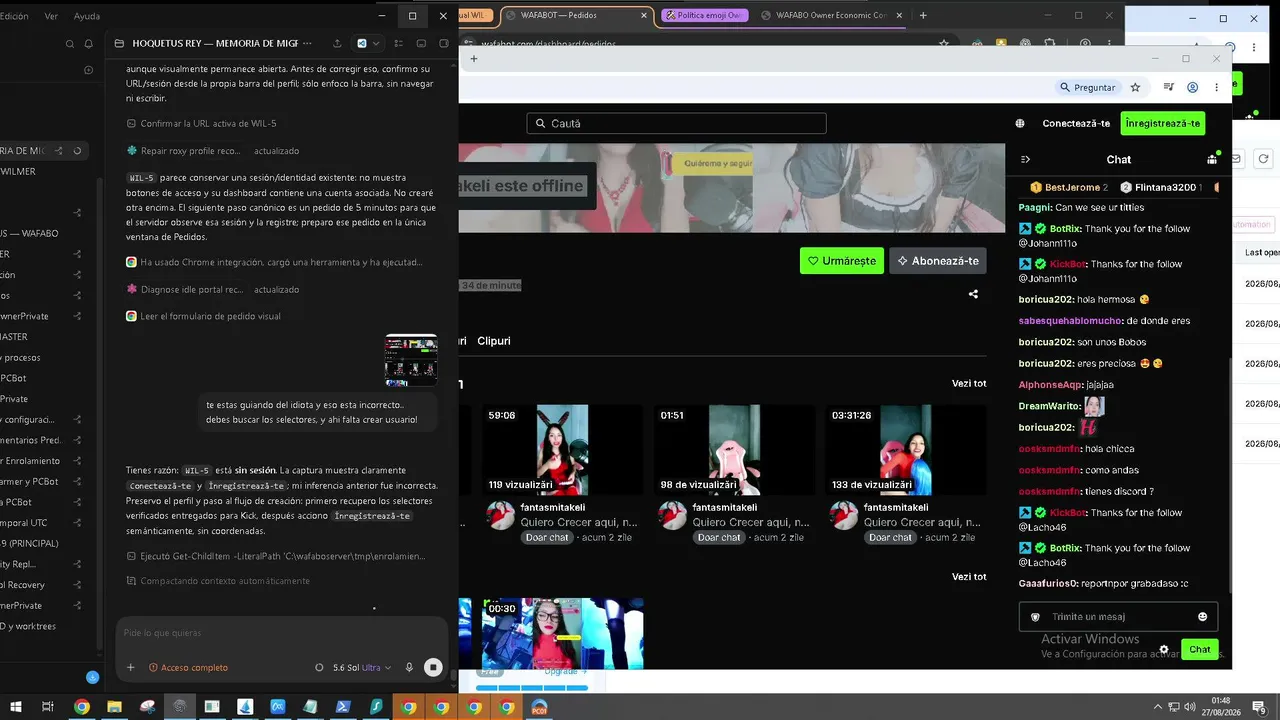The height and width of the screenshot is (720, 1280).
Task: Open search in the chat app sidebar
Action: 70,44
